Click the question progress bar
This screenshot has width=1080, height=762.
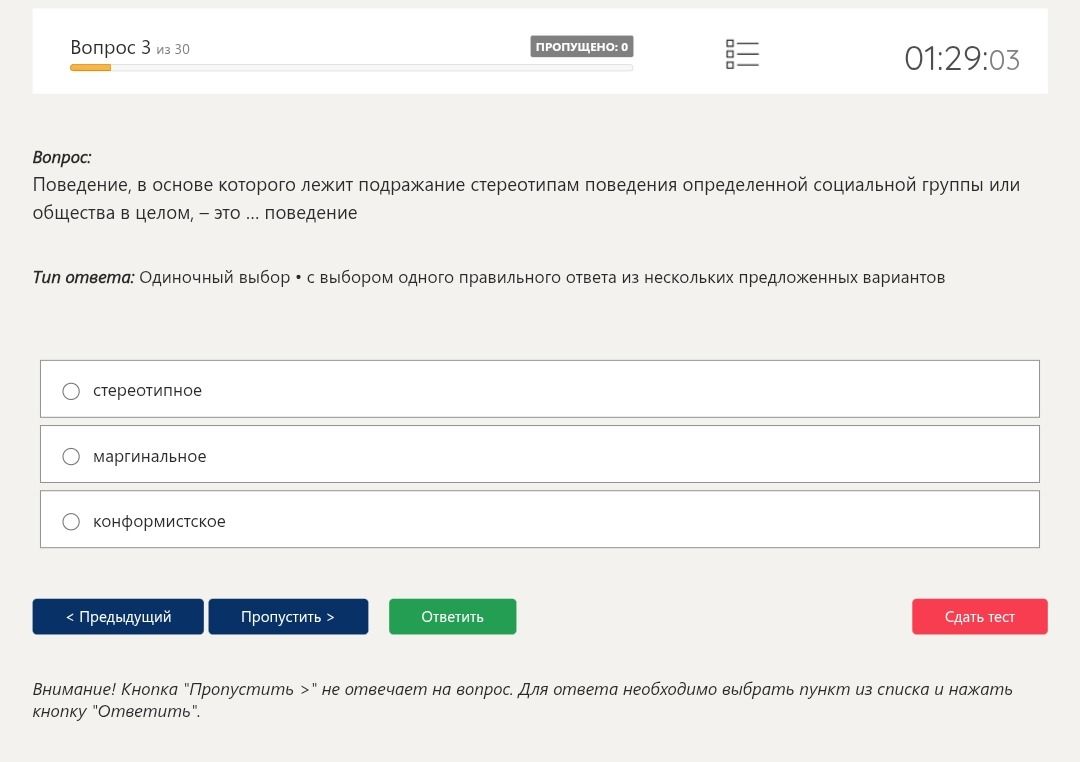tap(351, 68)
